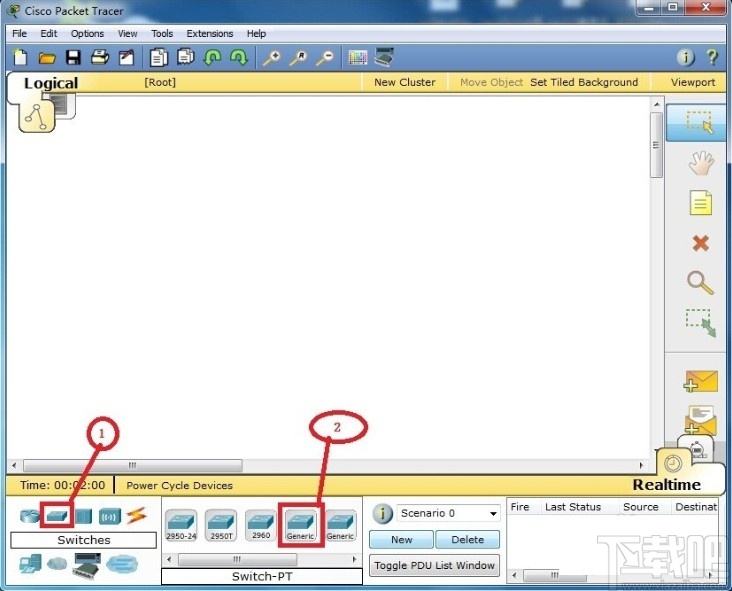Screen dimensions: 732x591
Task: Select the End Devices category icon
Action: (x=30, y=564)
